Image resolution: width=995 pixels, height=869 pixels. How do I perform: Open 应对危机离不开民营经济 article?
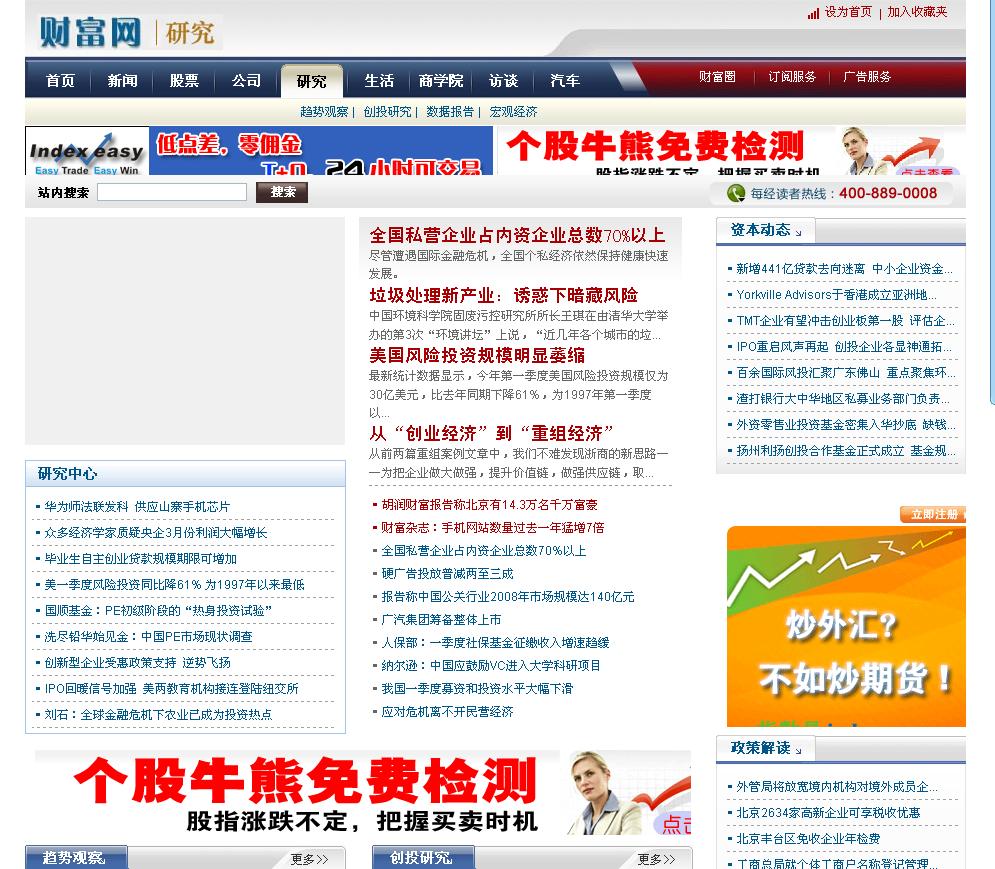(447, 712)
